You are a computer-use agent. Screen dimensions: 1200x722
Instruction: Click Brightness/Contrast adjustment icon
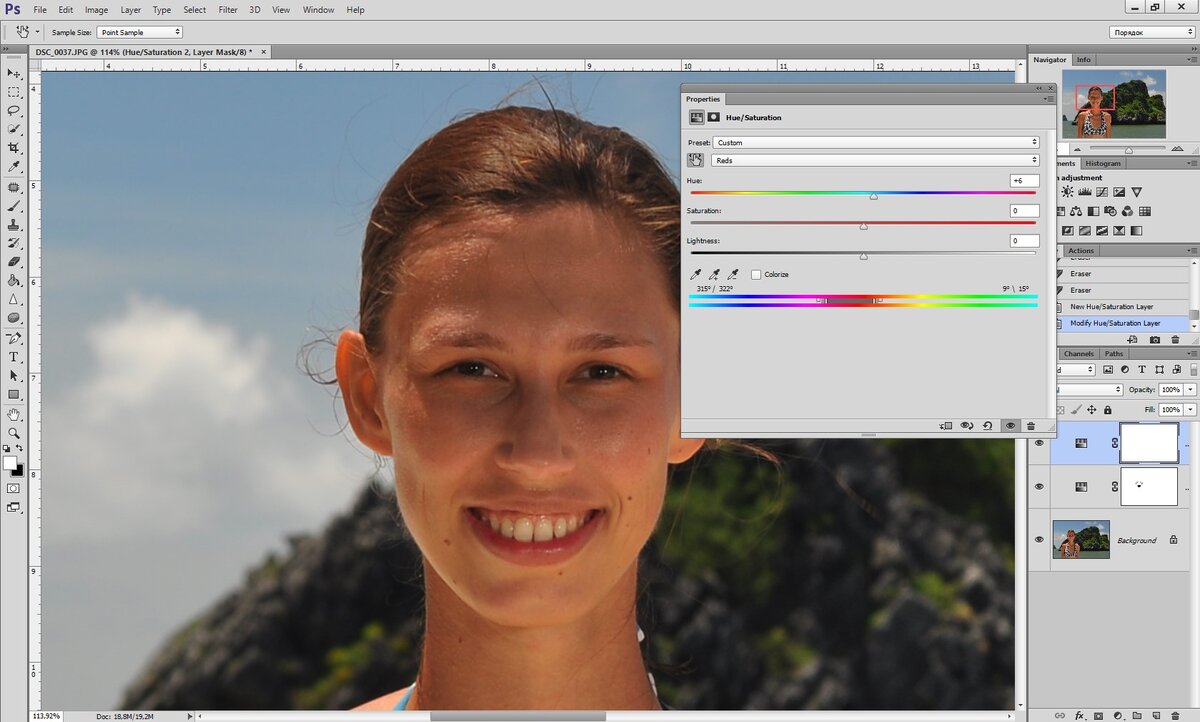tap(1068, 192)
